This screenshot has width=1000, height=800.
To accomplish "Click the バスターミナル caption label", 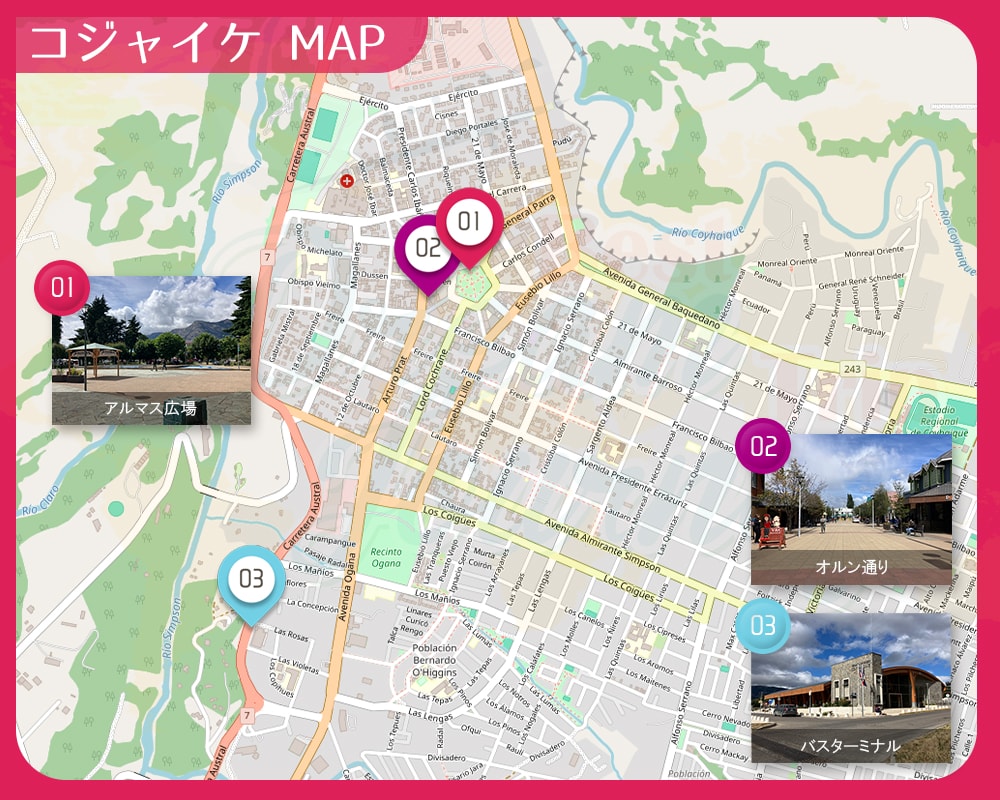I will 851,746.
